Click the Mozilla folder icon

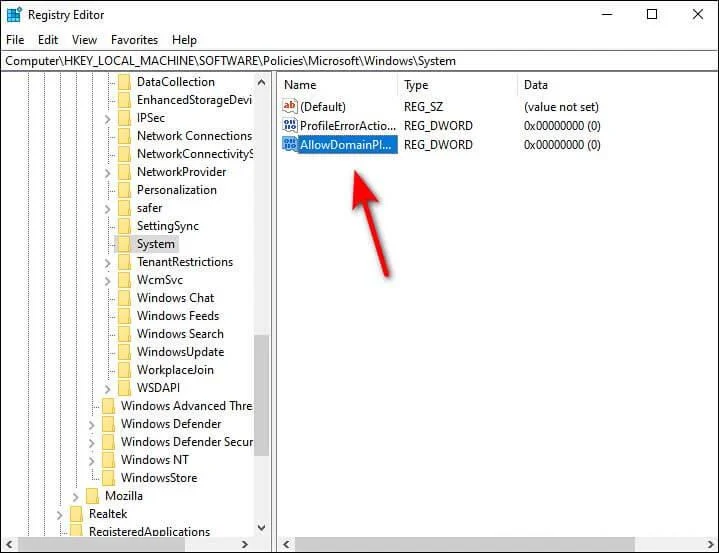(92, 496)
